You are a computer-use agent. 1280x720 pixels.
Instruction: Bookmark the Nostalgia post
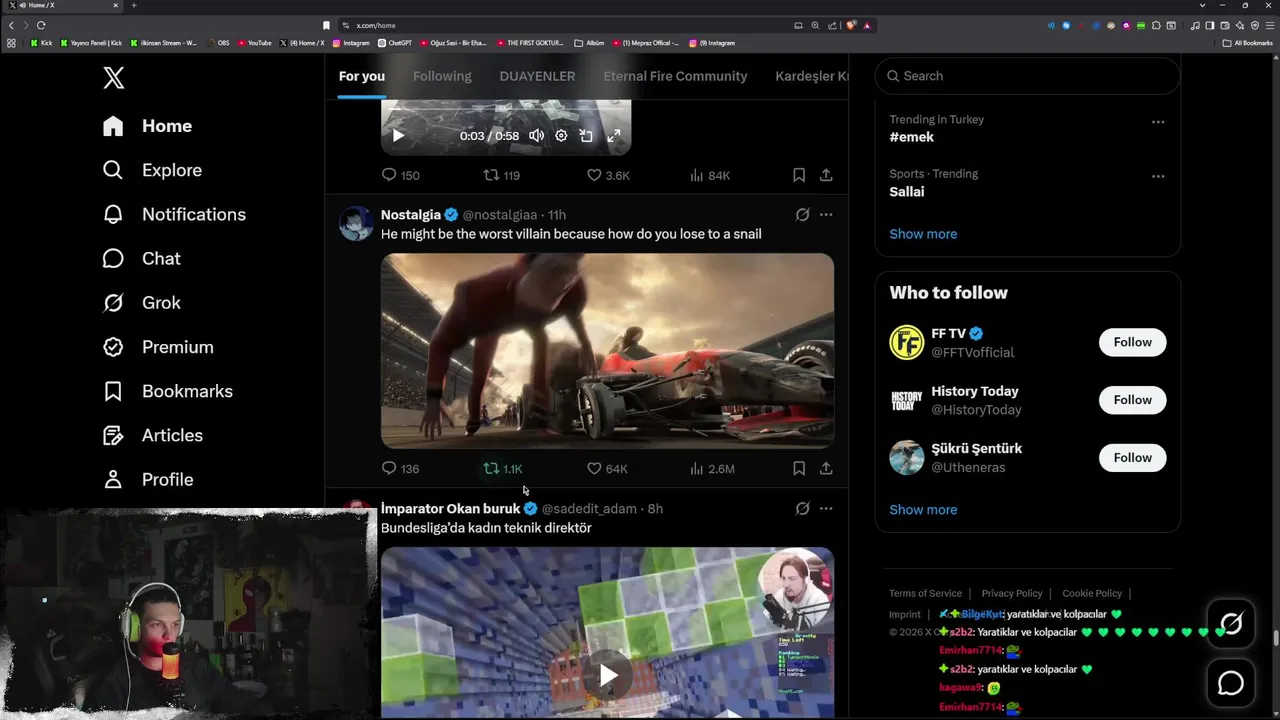tap(799, 468)
